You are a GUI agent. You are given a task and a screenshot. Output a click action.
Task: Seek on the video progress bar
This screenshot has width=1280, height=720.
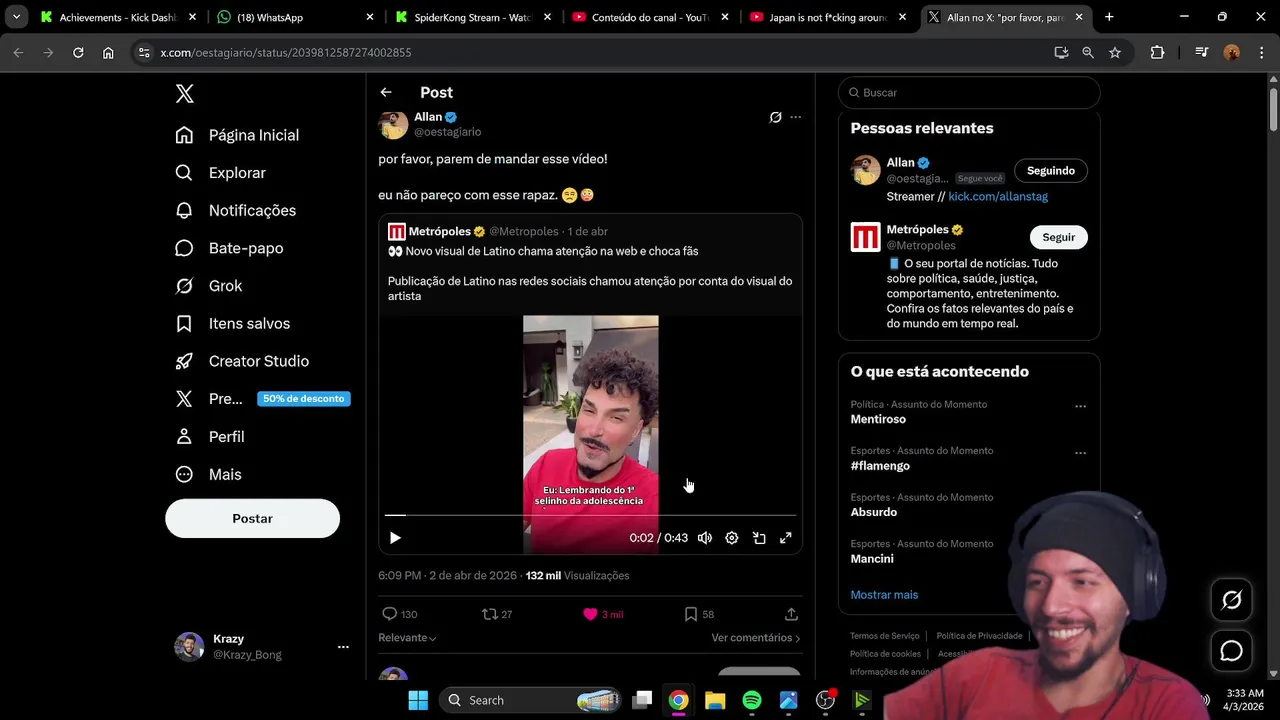[590, 515]
